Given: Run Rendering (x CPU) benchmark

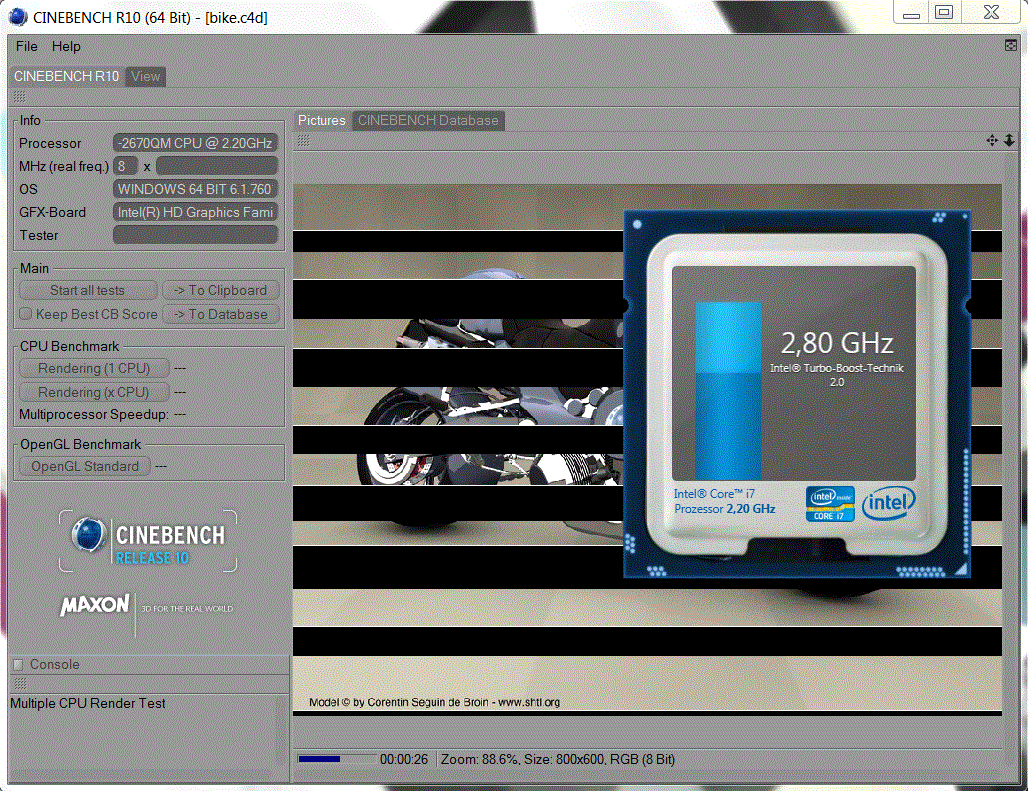Looking at the screenshot, I should (94, 392).
